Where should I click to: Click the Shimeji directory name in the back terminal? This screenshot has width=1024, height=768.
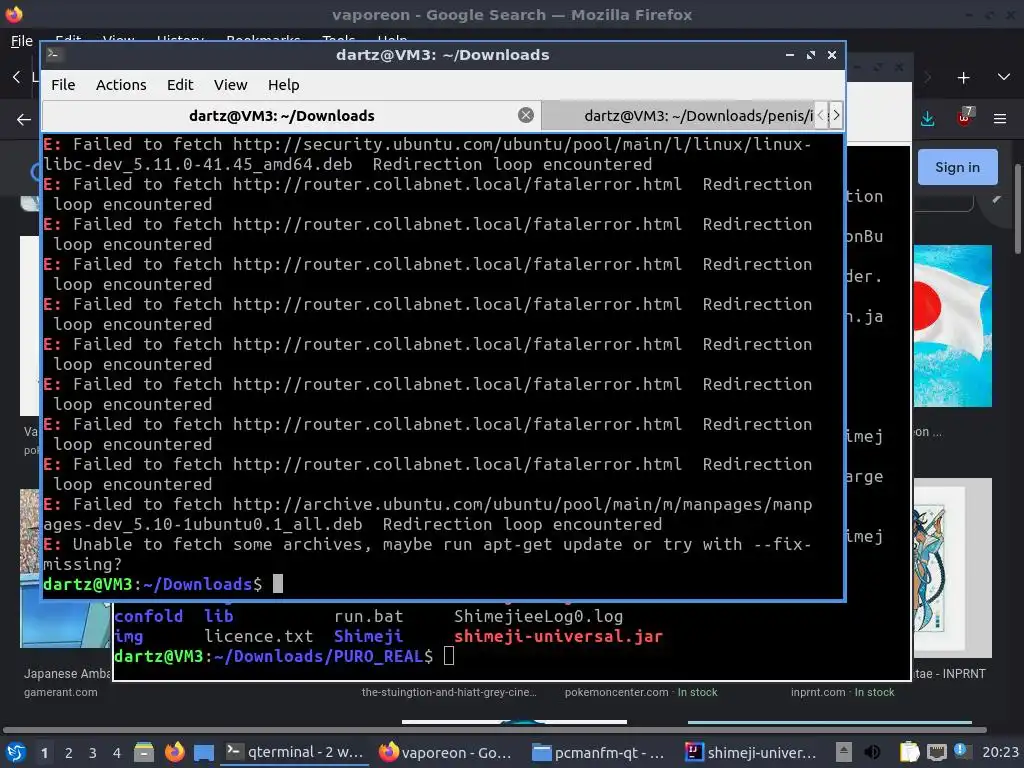point(368,636)
